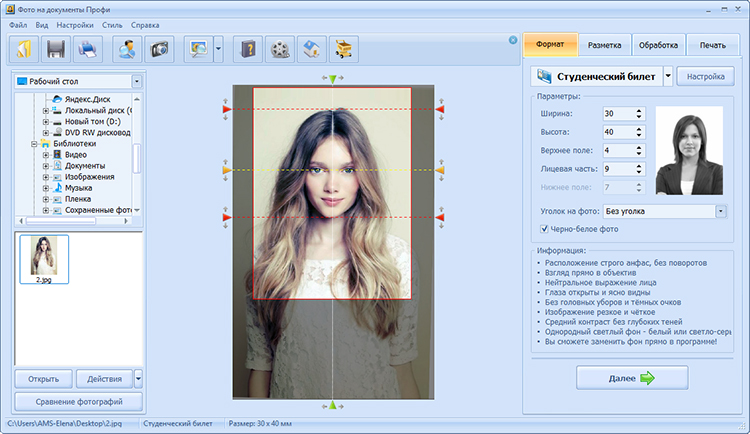Click the camera capture icon

(x=158, y=47)
